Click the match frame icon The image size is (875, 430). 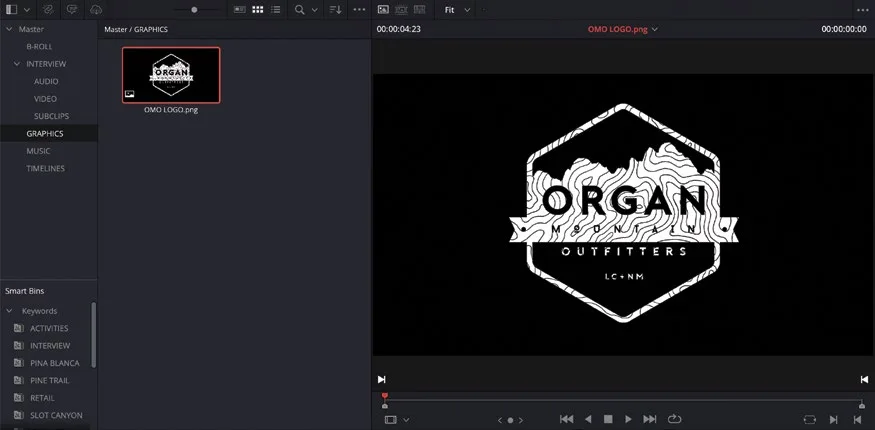coord(809,419)
